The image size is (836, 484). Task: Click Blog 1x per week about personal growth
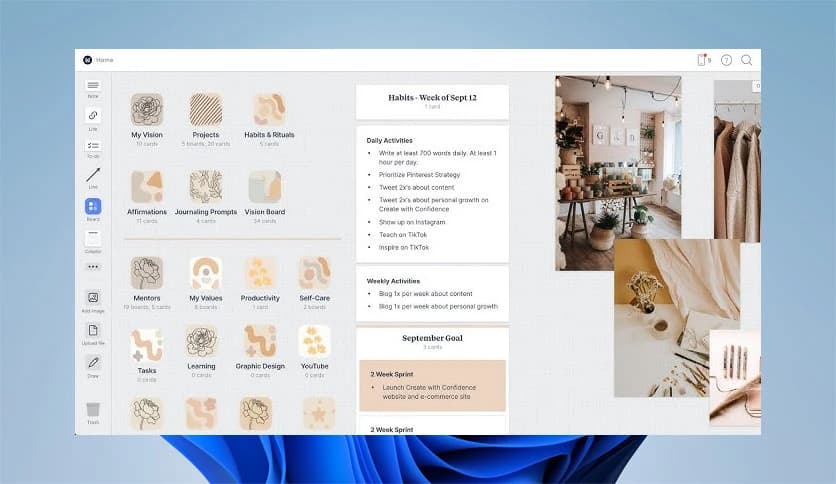(438, 306)
